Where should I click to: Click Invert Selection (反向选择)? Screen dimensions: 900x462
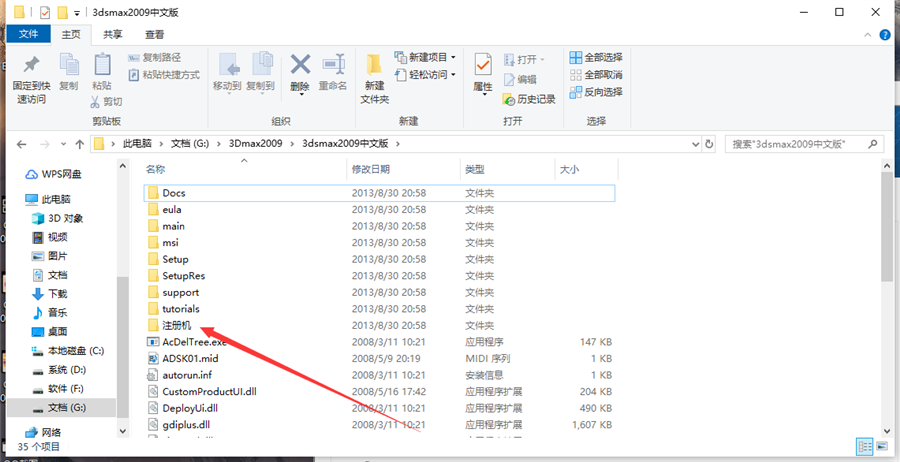(x=596, y=92)
